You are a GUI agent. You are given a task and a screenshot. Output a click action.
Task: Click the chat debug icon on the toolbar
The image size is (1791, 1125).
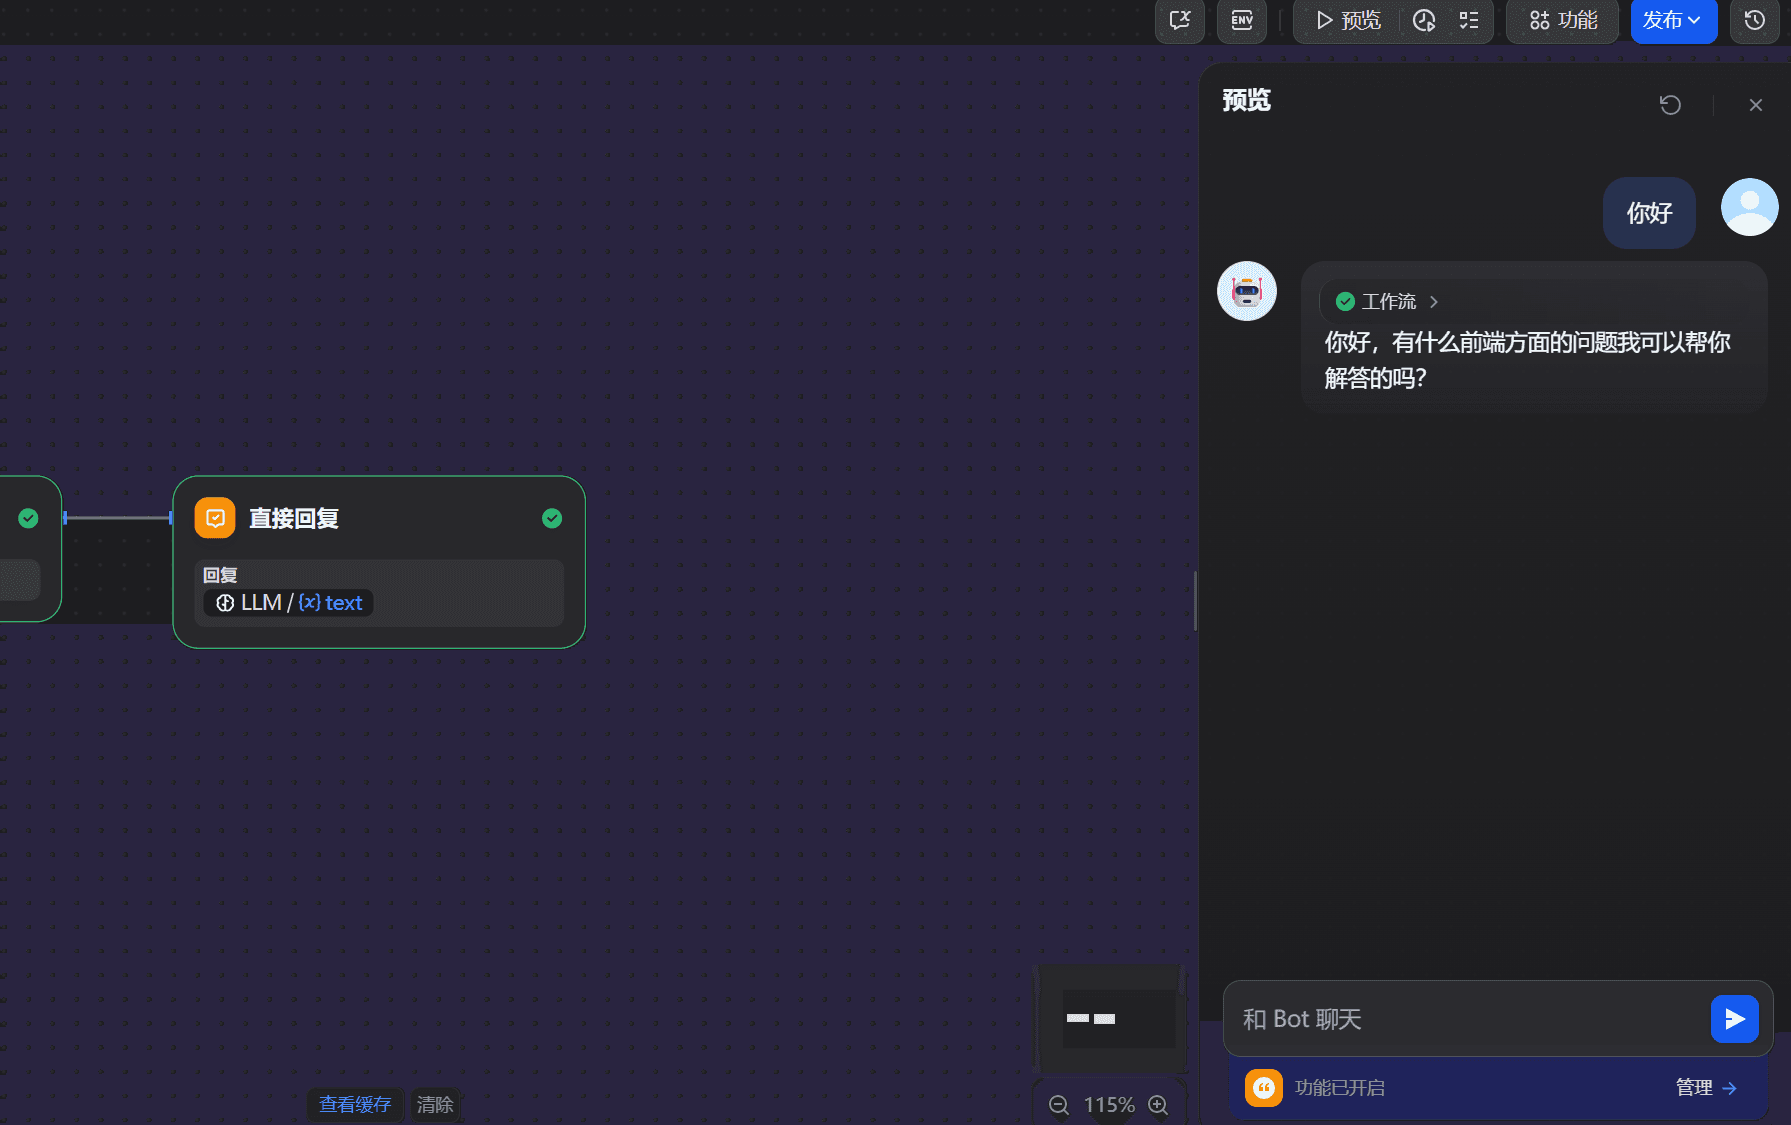tap(1179, 21)
